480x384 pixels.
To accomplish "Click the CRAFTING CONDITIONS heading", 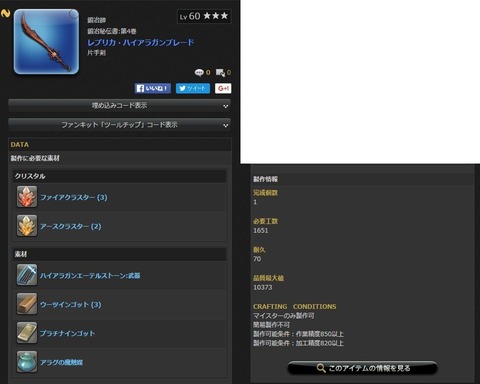I will tap(295, 306).
